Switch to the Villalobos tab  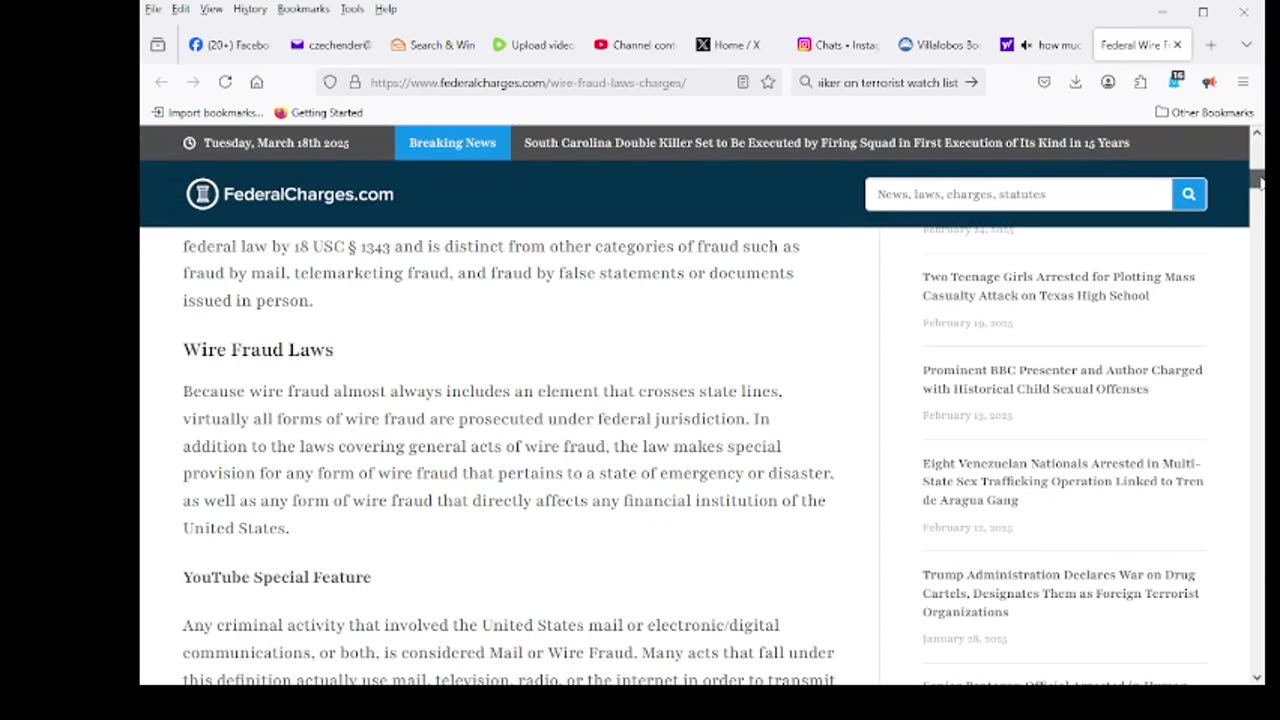point(939,45)
